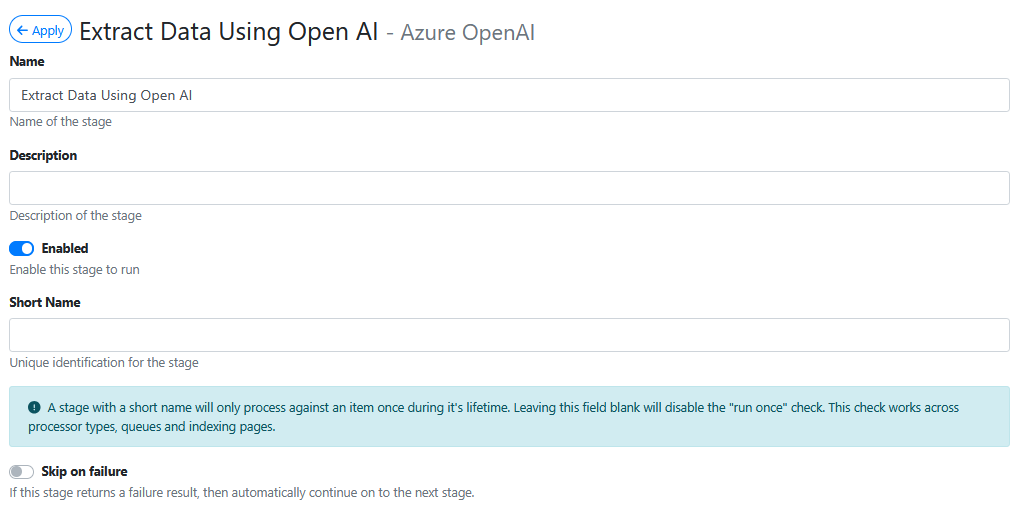Click into the Description text box
This screenshot has height=506, width=1021.
tap(509, 188)
